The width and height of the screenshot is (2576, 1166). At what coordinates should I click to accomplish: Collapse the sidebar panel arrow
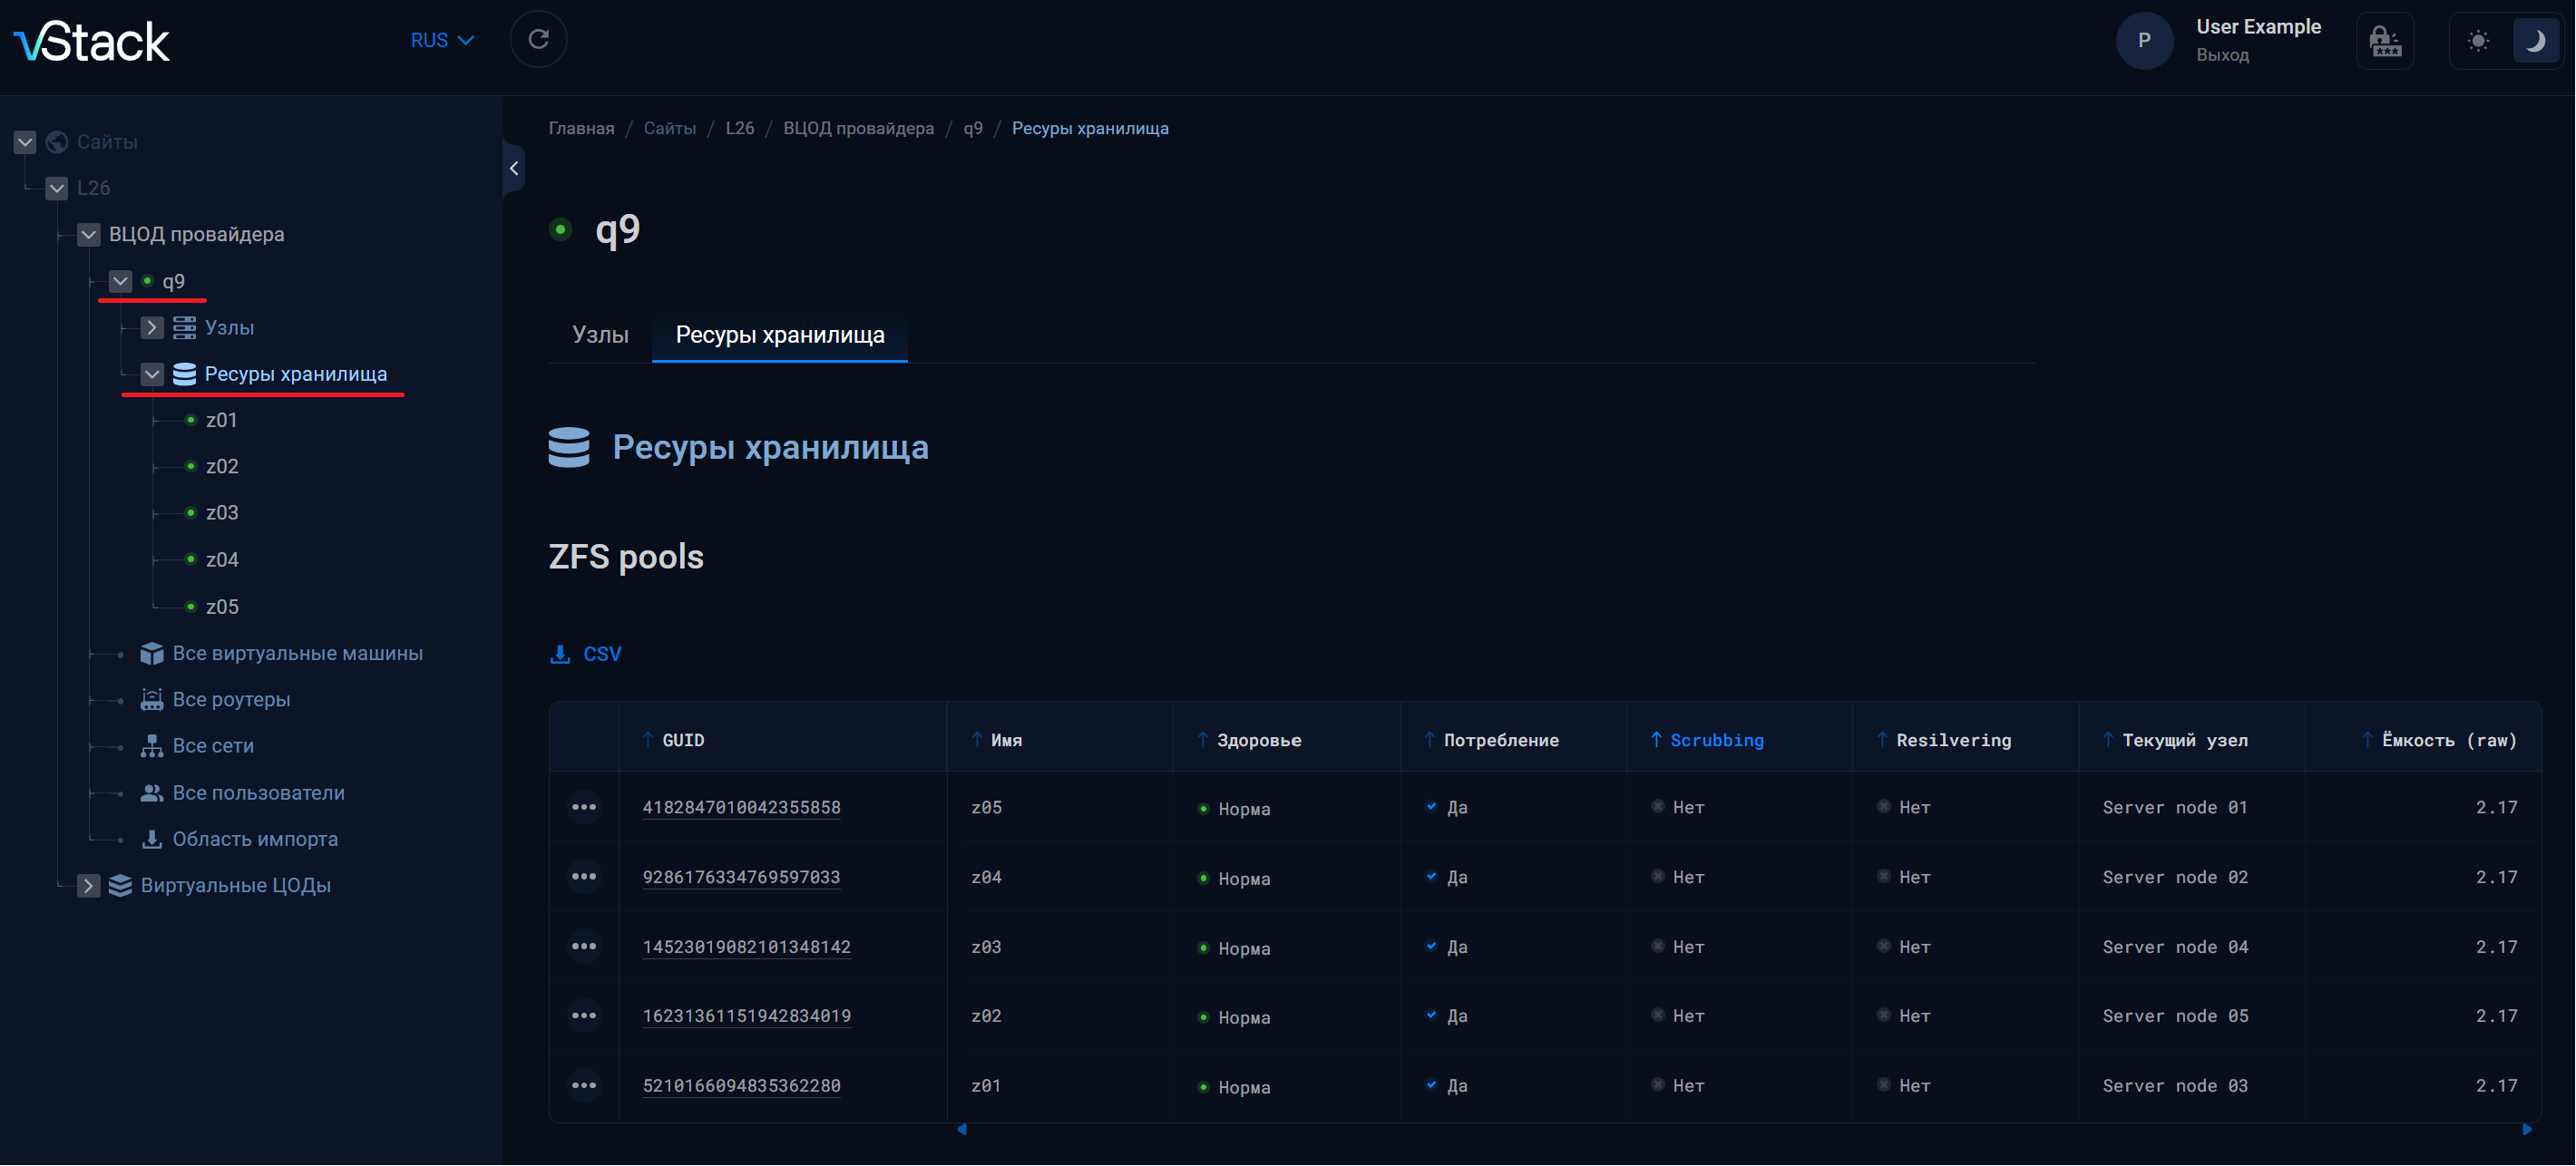(x=514, y=168)
